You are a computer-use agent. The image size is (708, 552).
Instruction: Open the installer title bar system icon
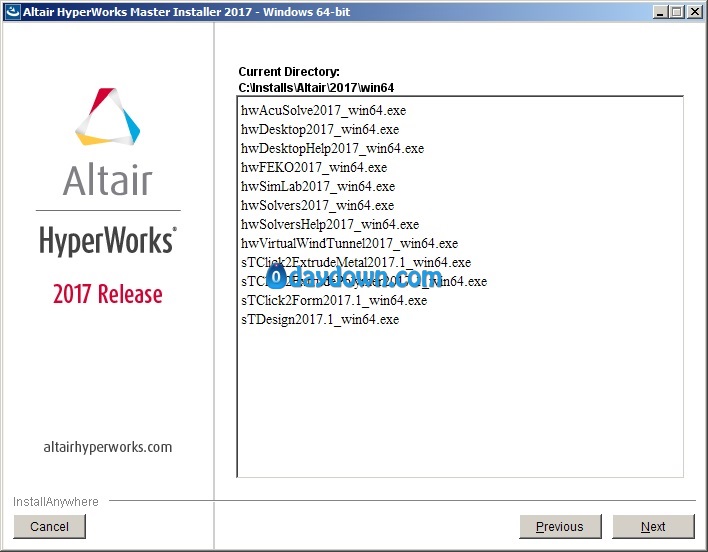point(12,12)
